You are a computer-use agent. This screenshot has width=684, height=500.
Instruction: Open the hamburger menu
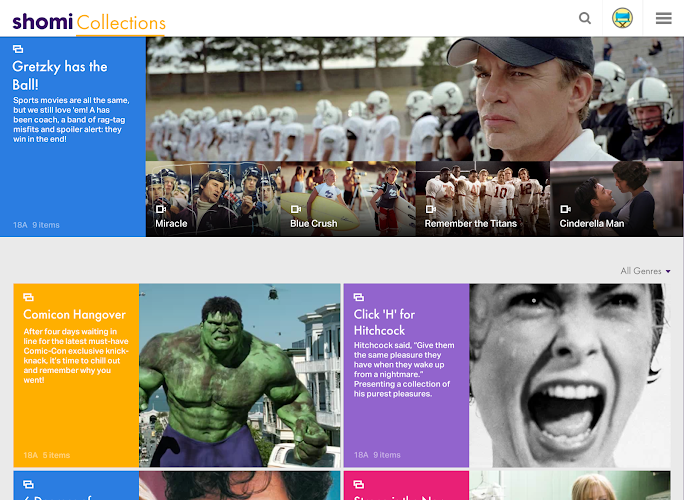coord(663,18)
